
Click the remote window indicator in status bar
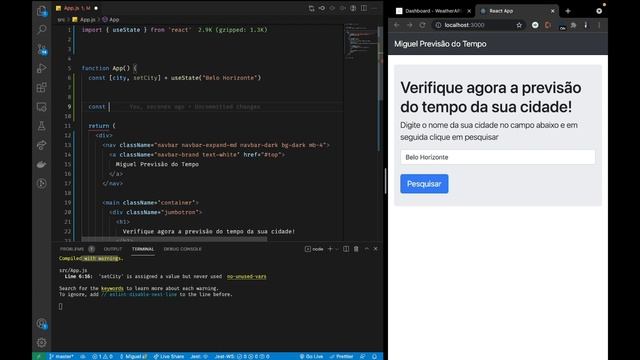click(x=39, y=356)
